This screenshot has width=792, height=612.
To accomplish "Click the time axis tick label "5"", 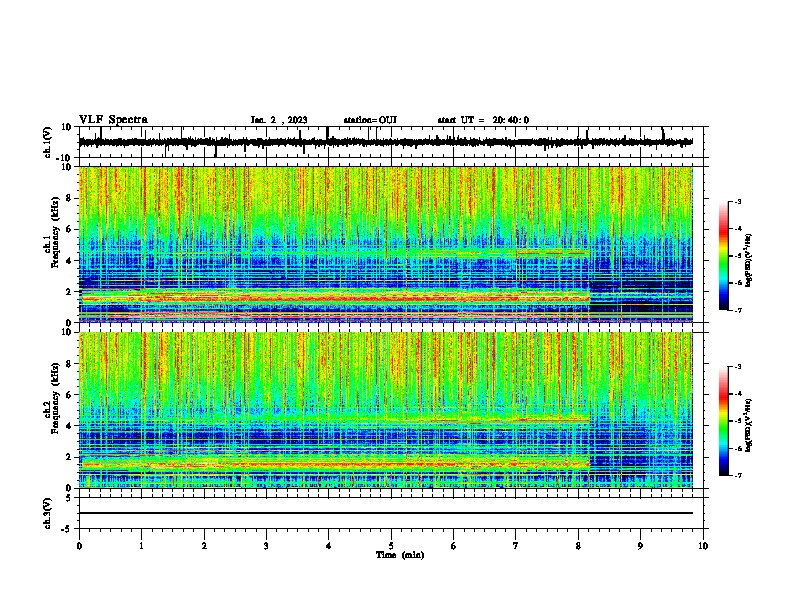I will (x=391, y=546).
